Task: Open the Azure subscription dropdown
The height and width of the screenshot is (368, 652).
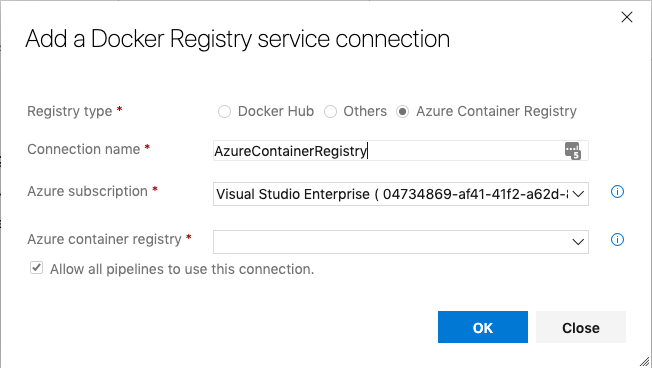Action: [401, 194]
